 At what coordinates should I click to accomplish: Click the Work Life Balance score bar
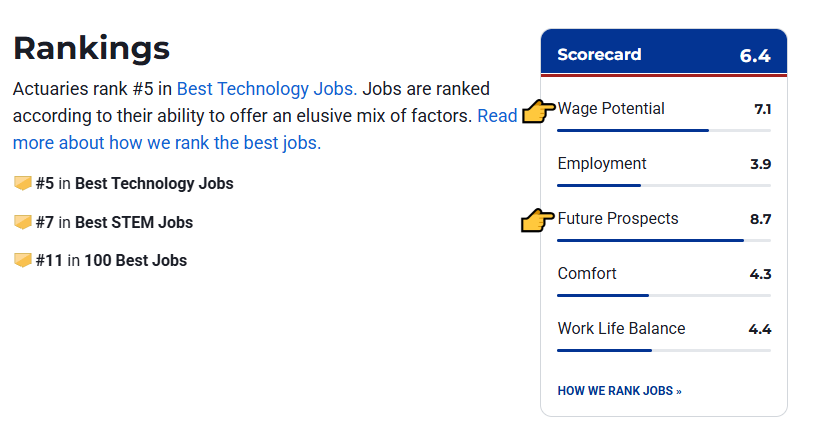[x=663, y=350]
